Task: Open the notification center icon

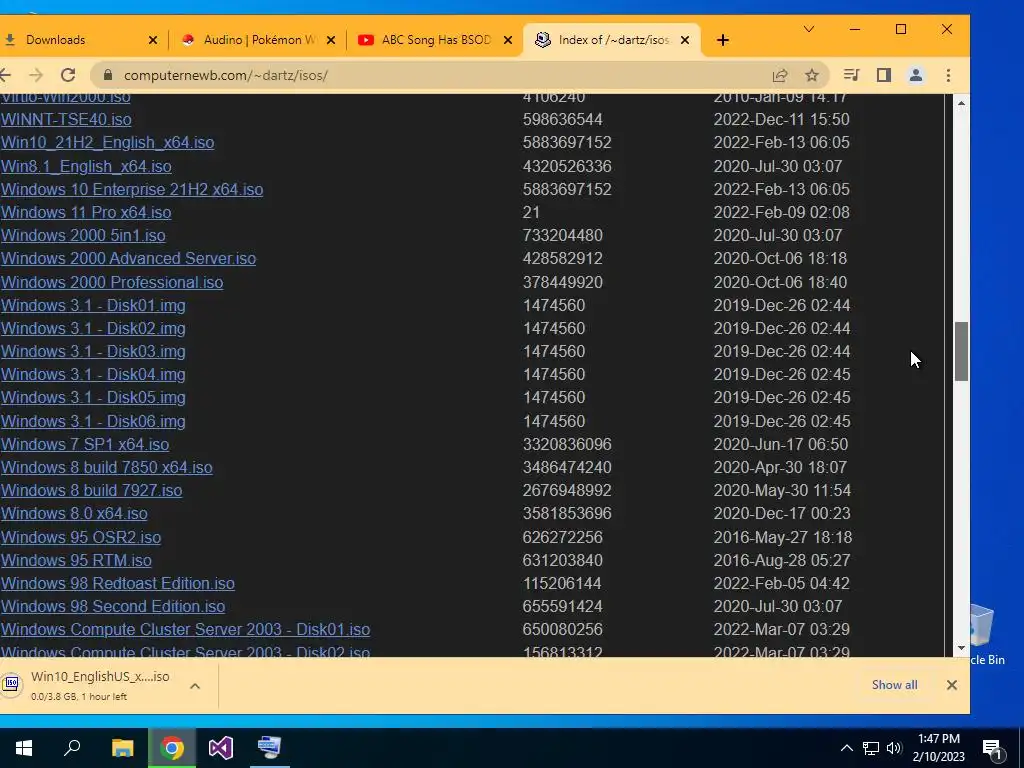Action: tap(993, 749)
